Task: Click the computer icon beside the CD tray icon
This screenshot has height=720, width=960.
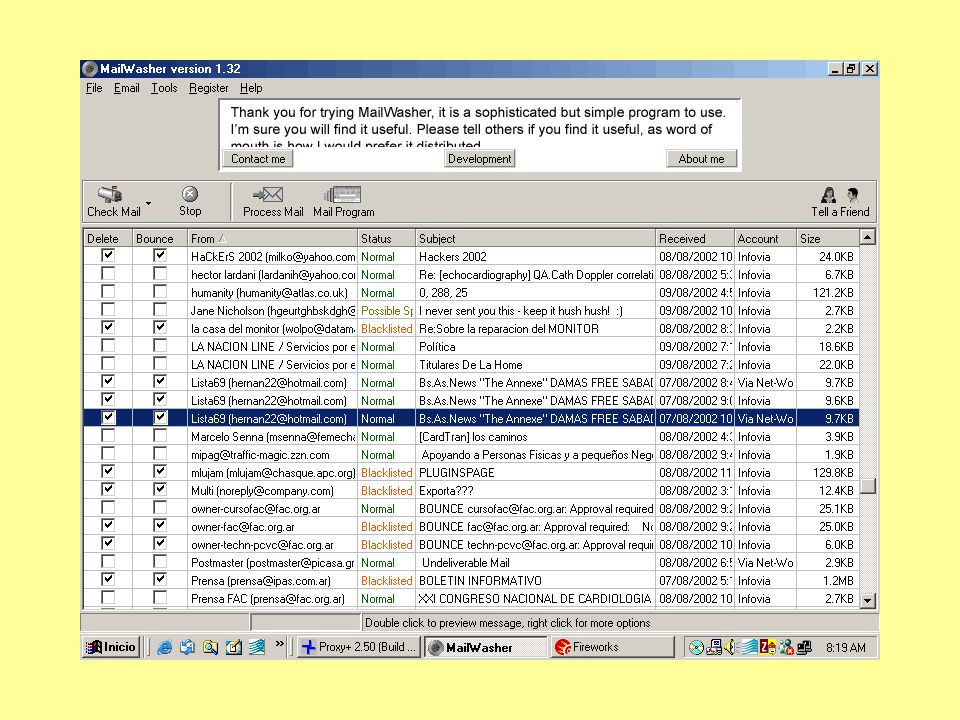Action: (x=714, y=647)
